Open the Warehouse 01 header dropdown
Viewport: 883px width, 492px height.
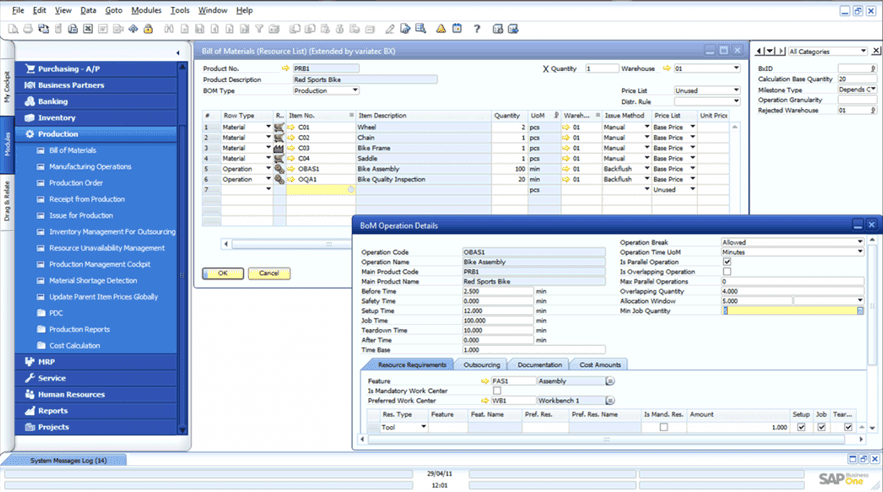(x=736, y=68)
